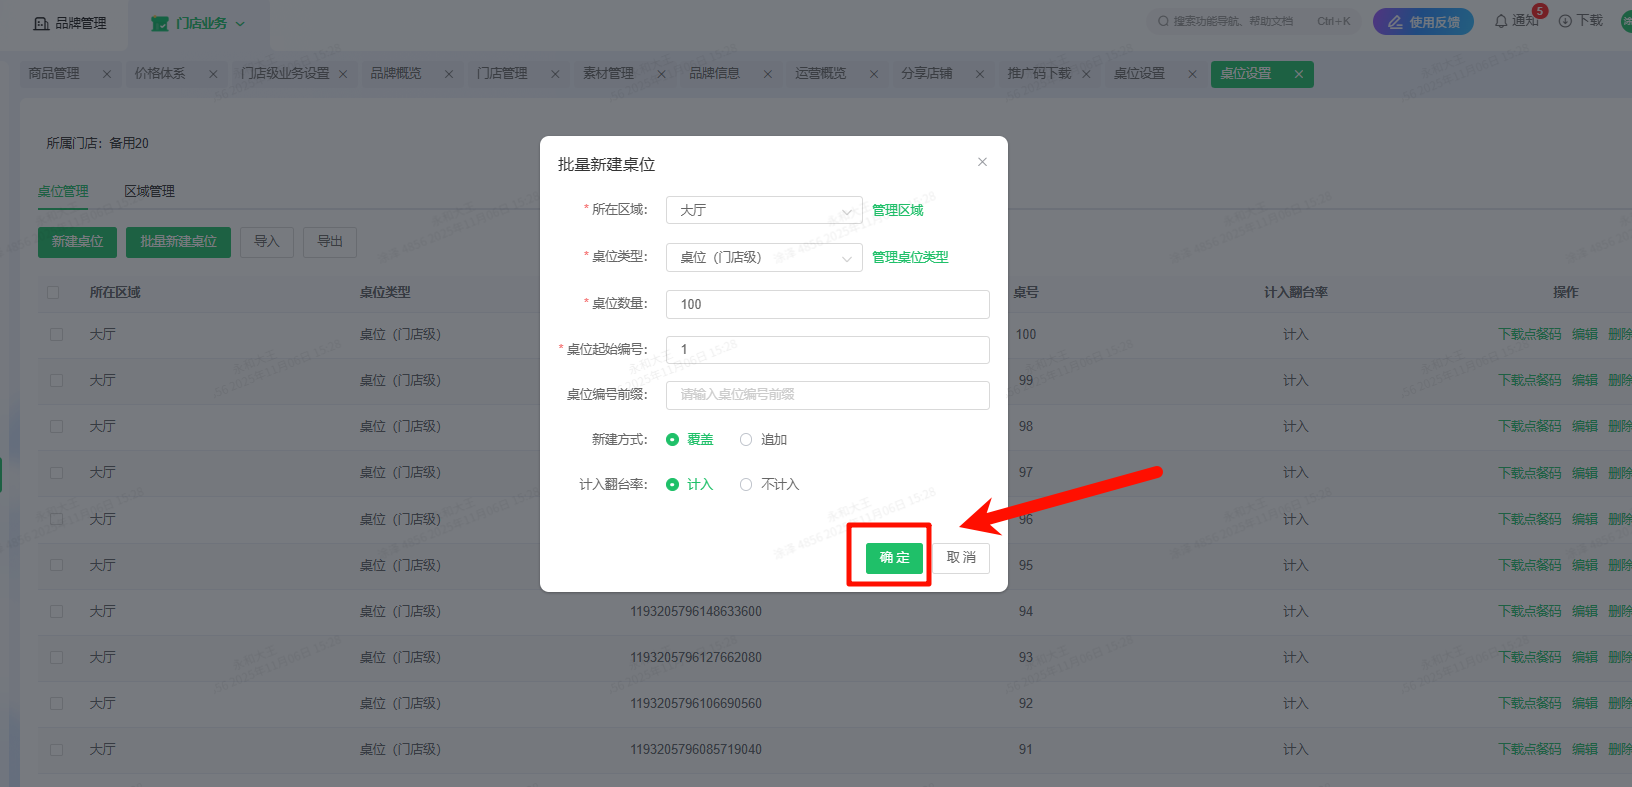Click the notification bell icon
The width and height of the screenshot is (1632, 787).
[x=1501, y=21]
